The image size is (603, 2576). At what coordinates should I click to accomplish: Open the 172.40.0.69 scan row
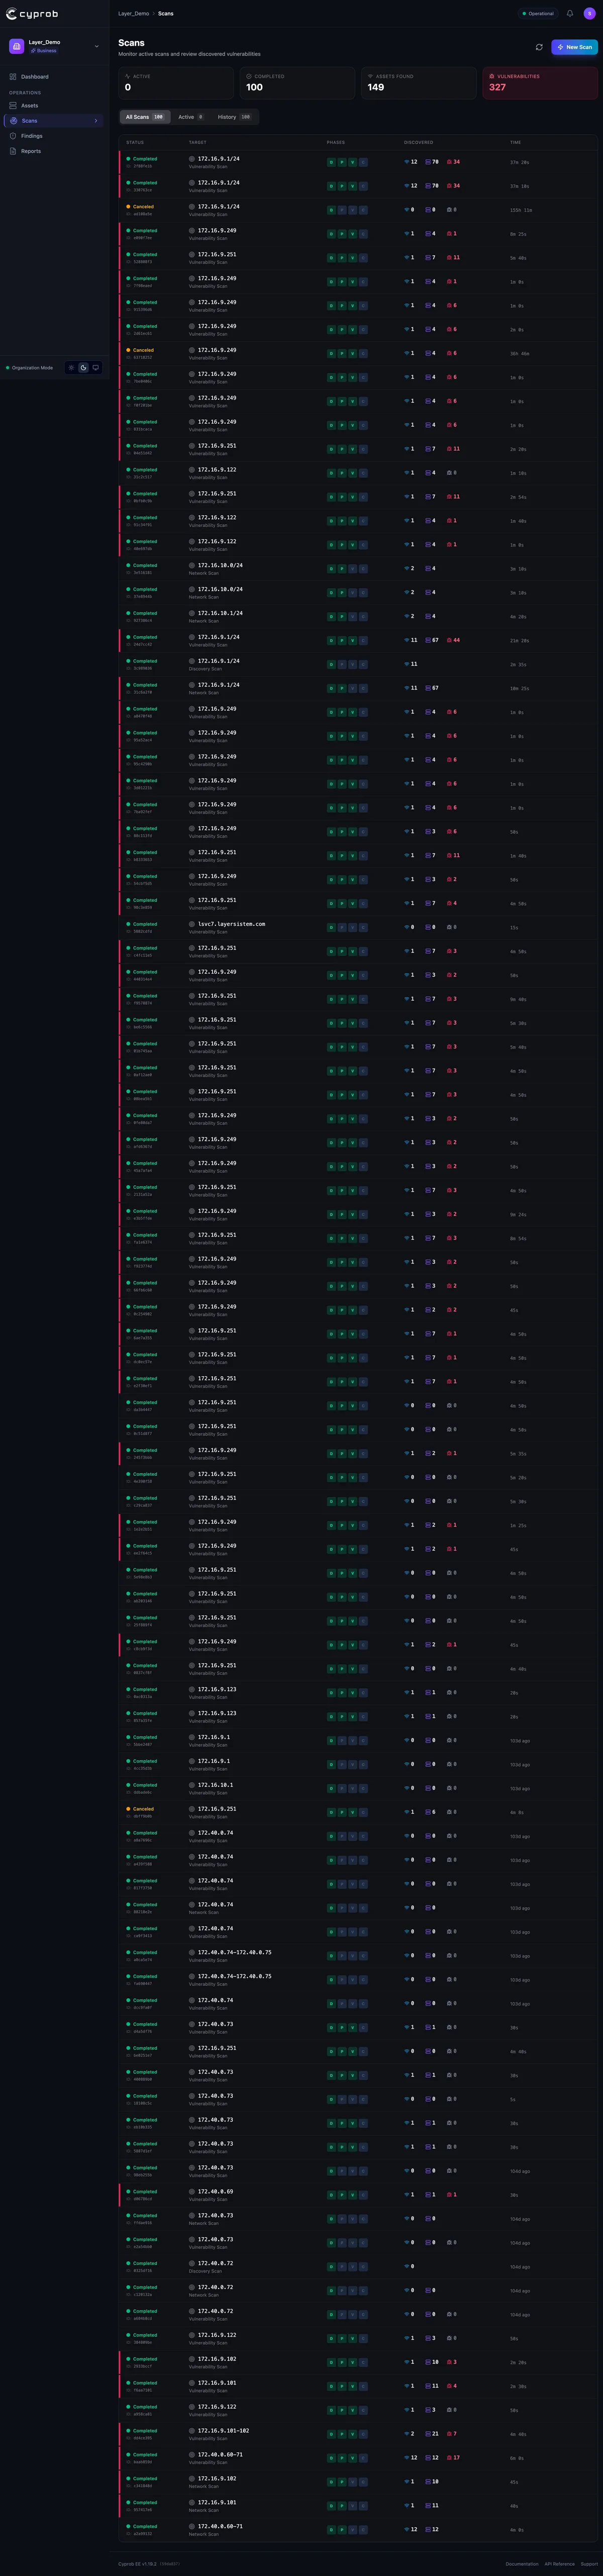pos(358,2195)
